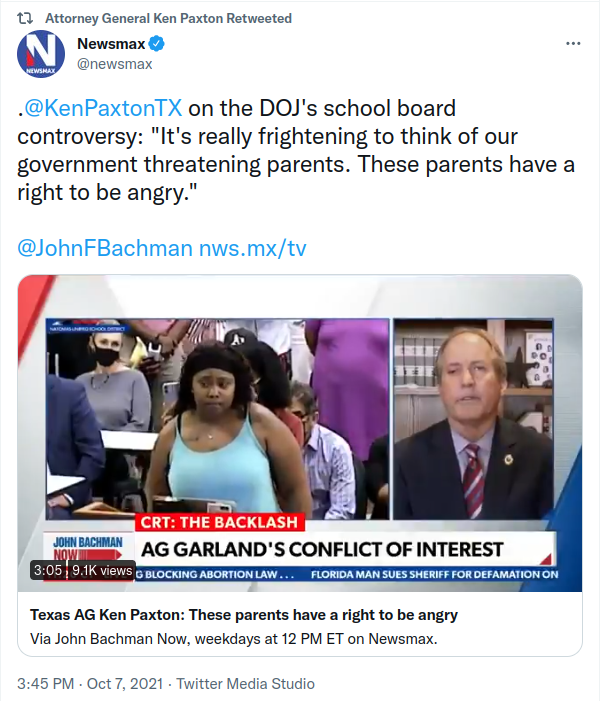Click the blue verified badge next to Newsmax

157,44
